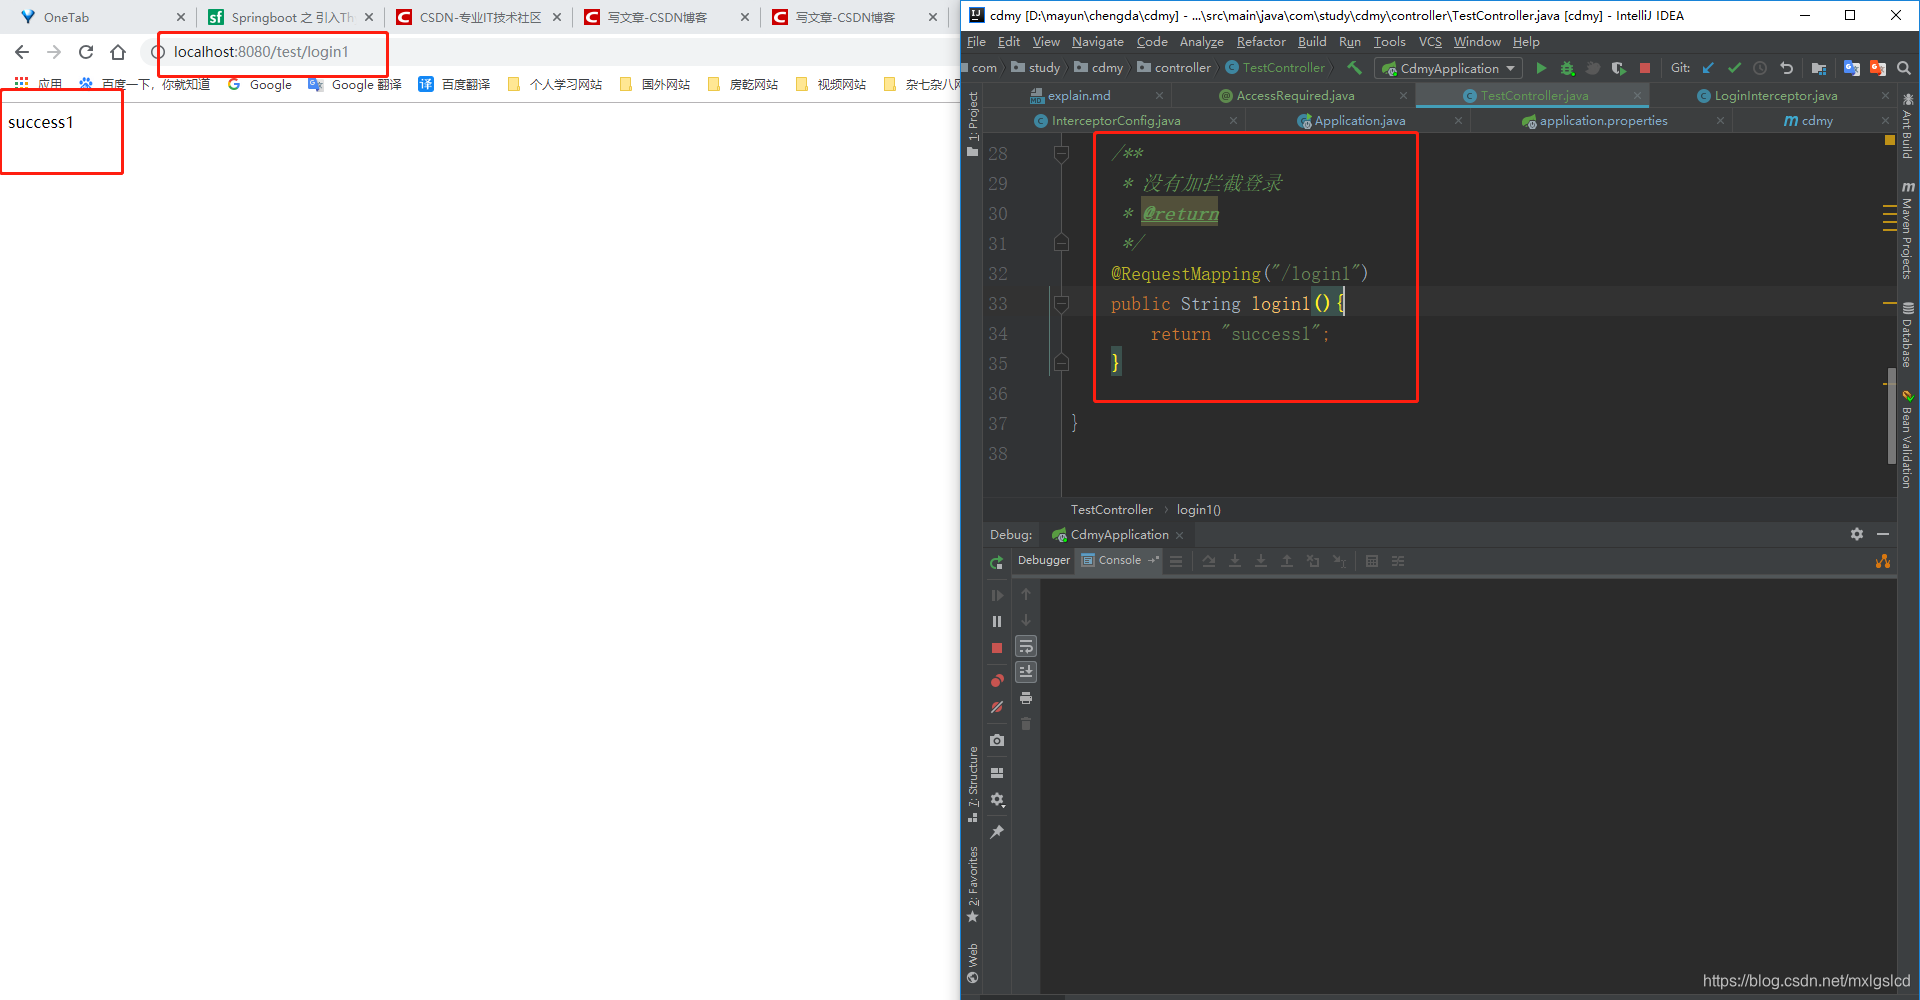Reload the page in Chrome
This screenshot has height=1000, width=1920.
coord(86,52)
